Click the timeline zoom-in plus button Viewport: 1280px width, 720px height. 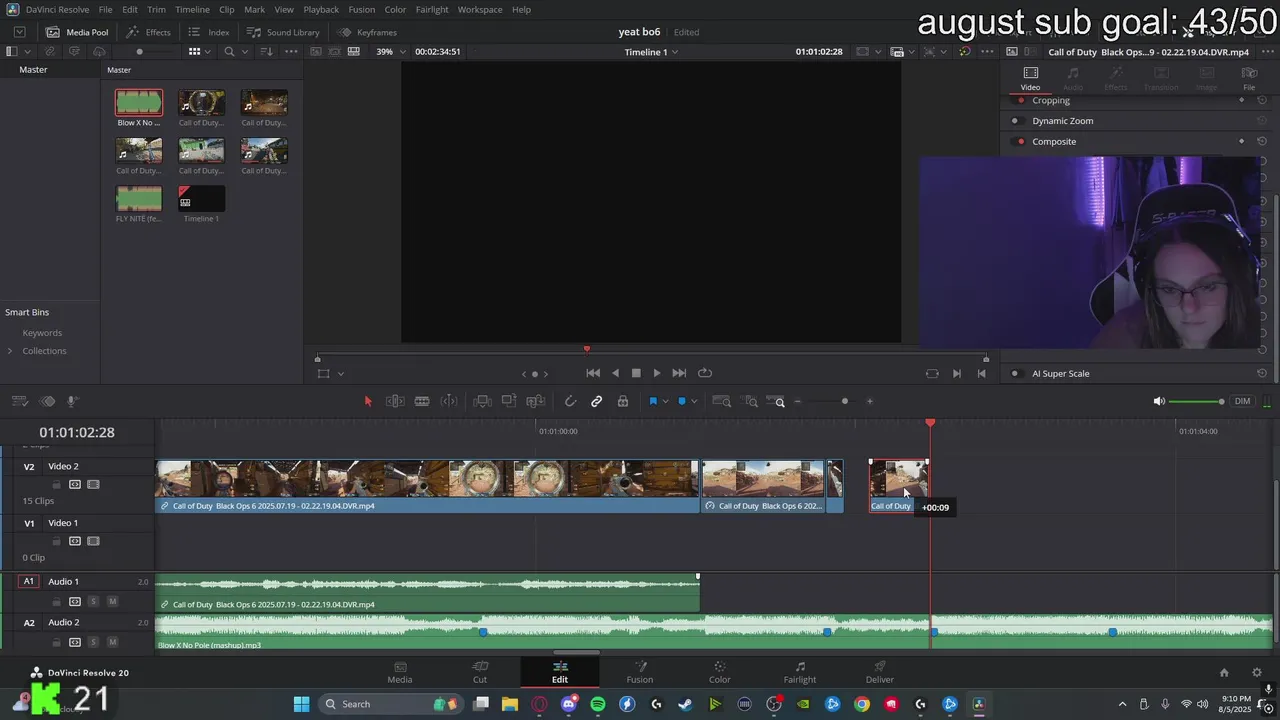(869, 402)
